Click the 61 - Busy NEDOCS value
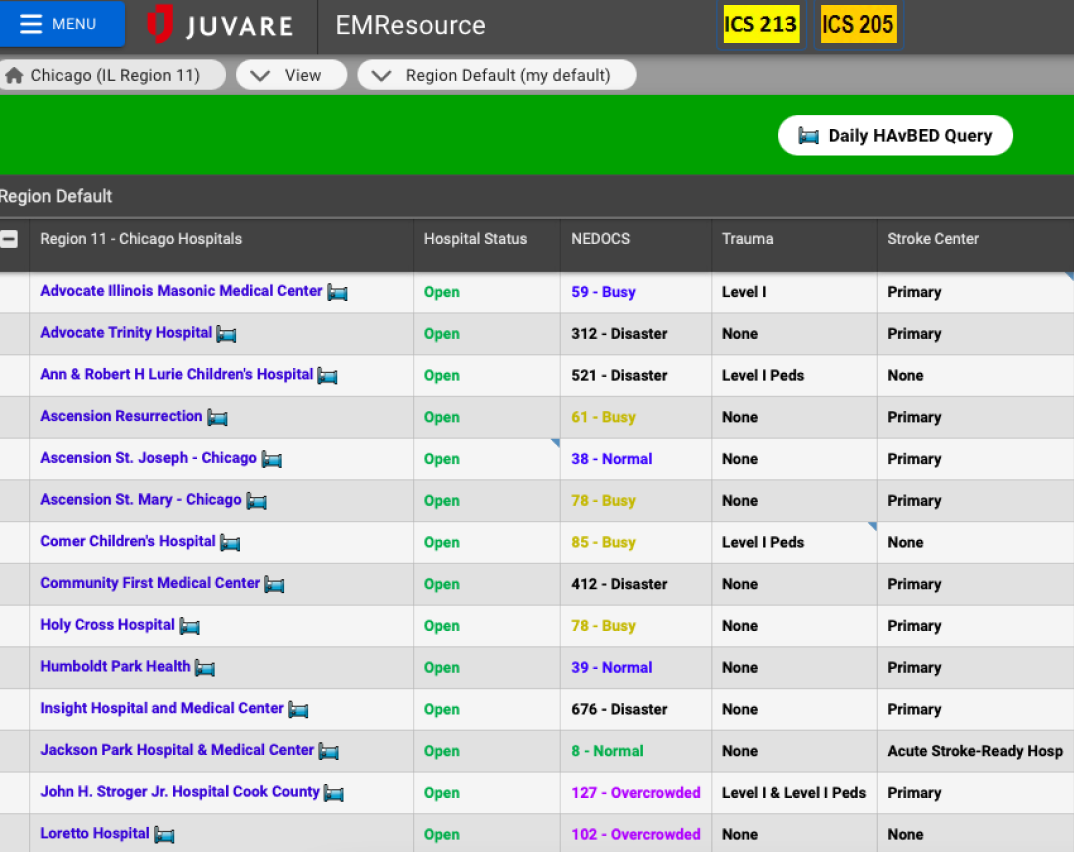The image size is (1074, 852). pos(603,418)
